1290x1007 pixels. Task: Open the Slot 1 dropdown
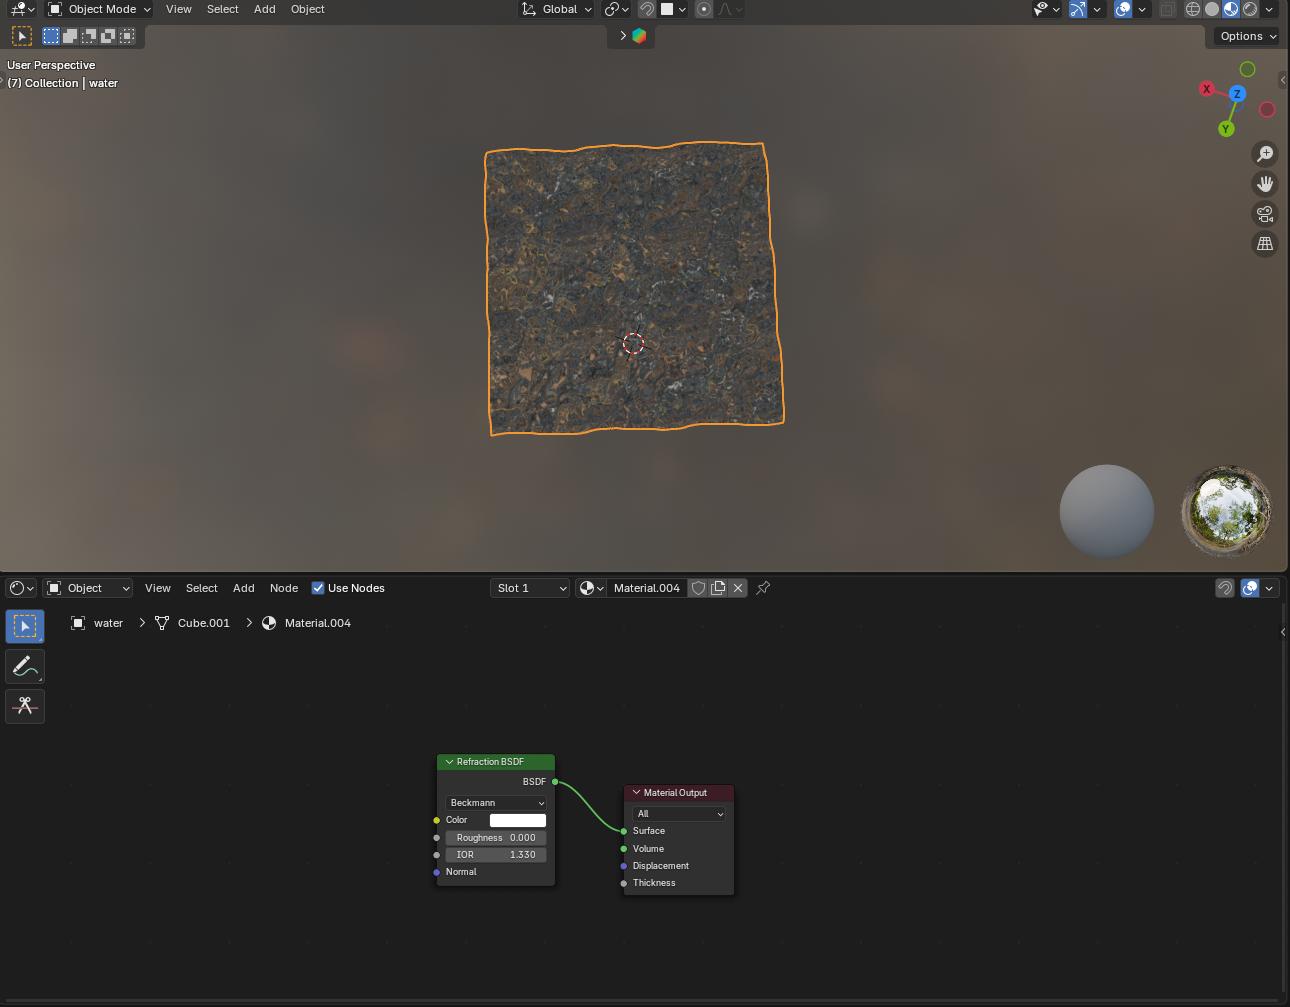(530, 588)
